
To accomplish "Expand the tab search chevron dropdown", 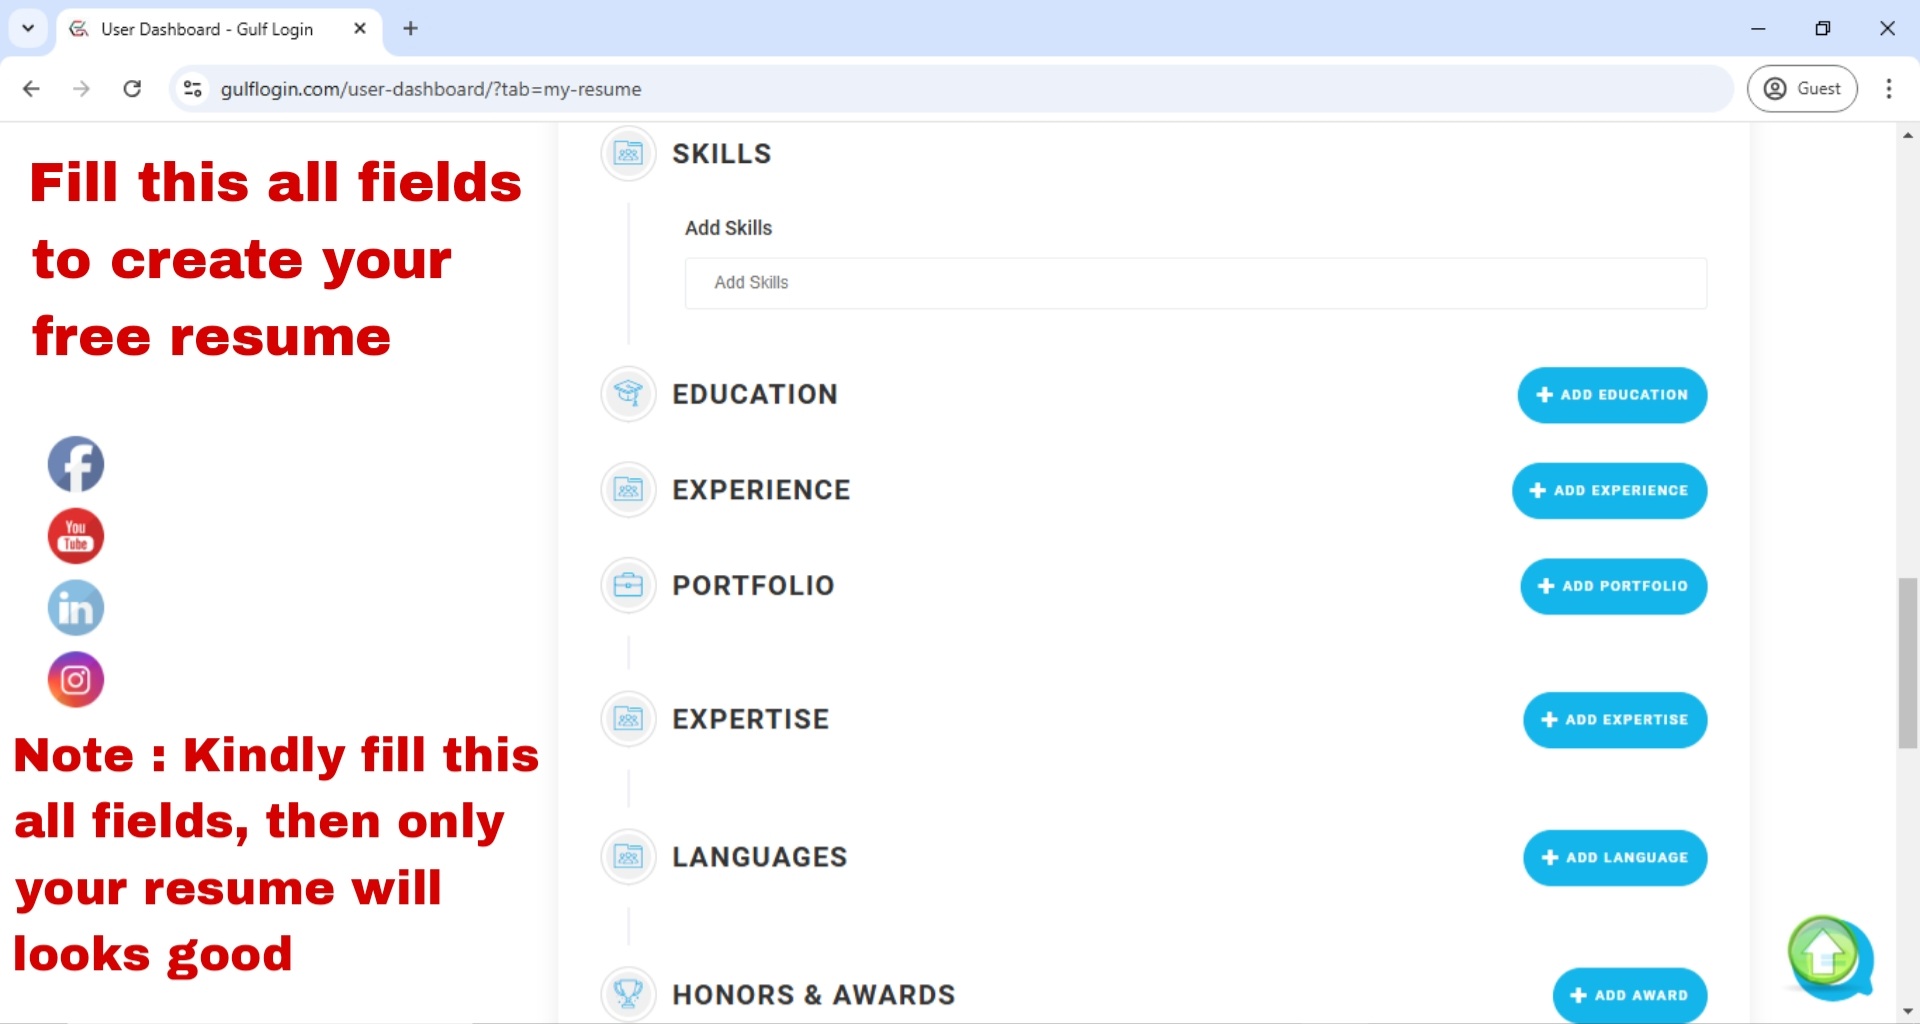I will click(x=27, y=28).
